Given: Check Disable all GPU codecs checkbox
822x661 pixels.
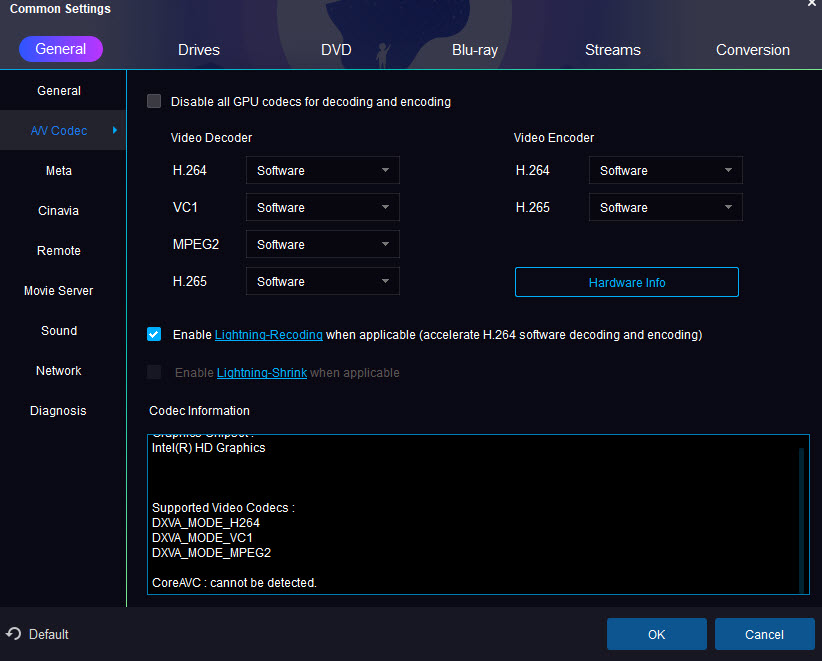Looking at the screenshot, I should [x=154, y=101].
